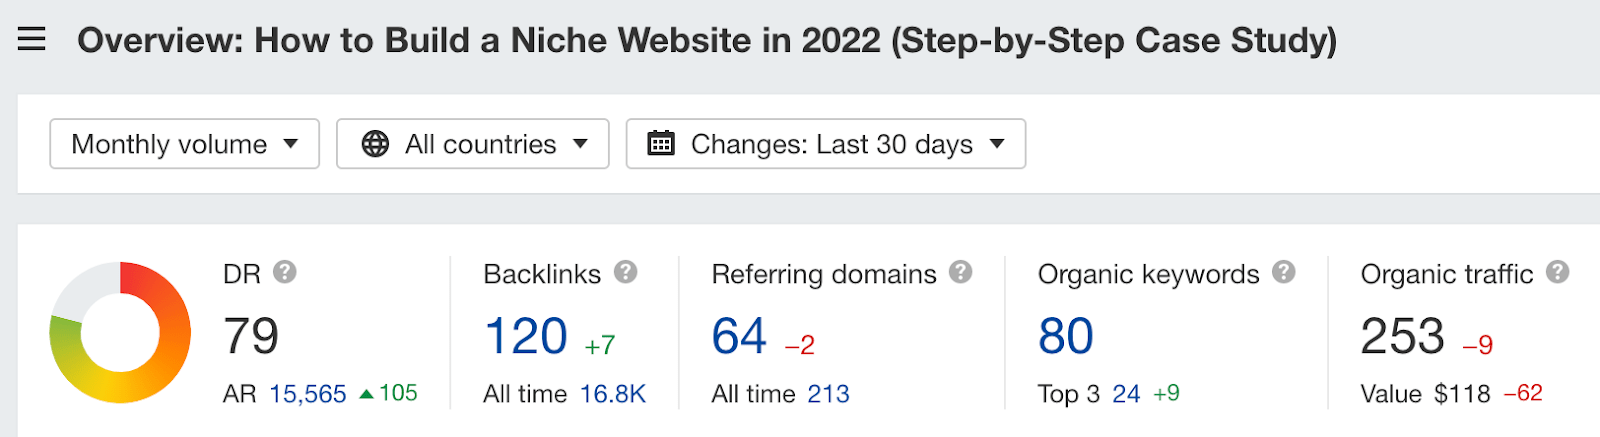Open the 64 referring domains link
The height and width of the screenshot is (437, 1600).
(739, 336)
